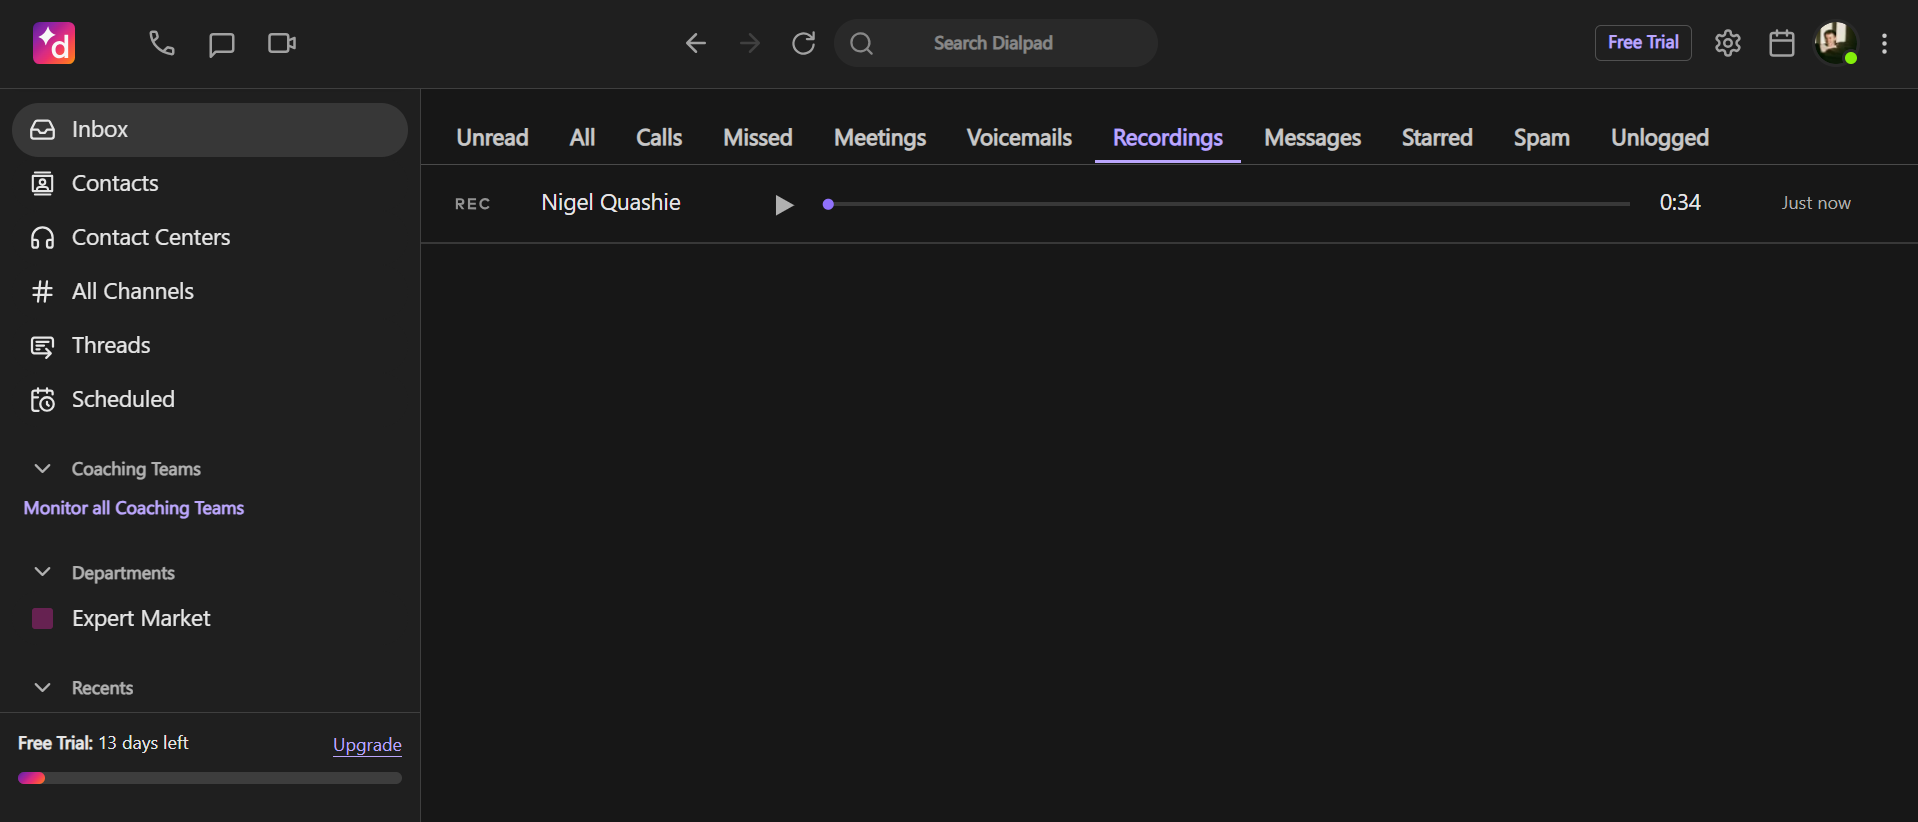Screen dimensions: 1918x822
Task: Switch to the Meetings tab
Action: pyautogui.click(x=880, y=138)
